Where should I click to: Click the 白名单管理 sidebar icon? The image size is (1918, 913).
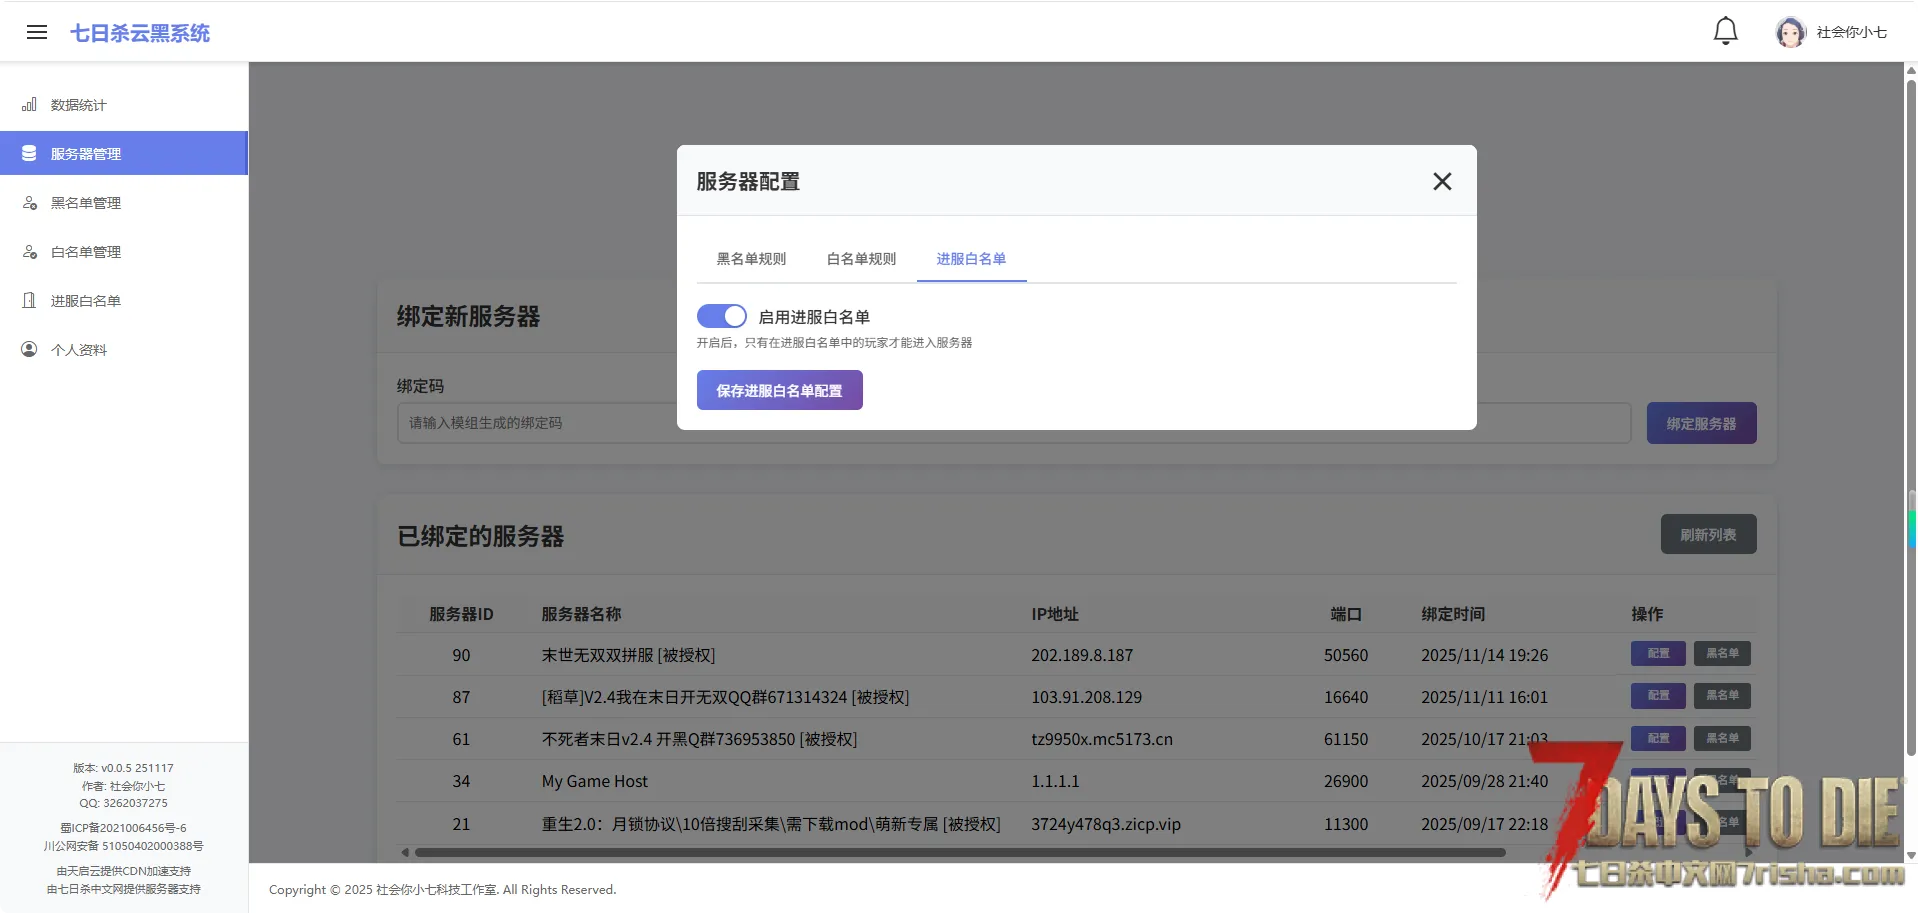click(30, 251)
